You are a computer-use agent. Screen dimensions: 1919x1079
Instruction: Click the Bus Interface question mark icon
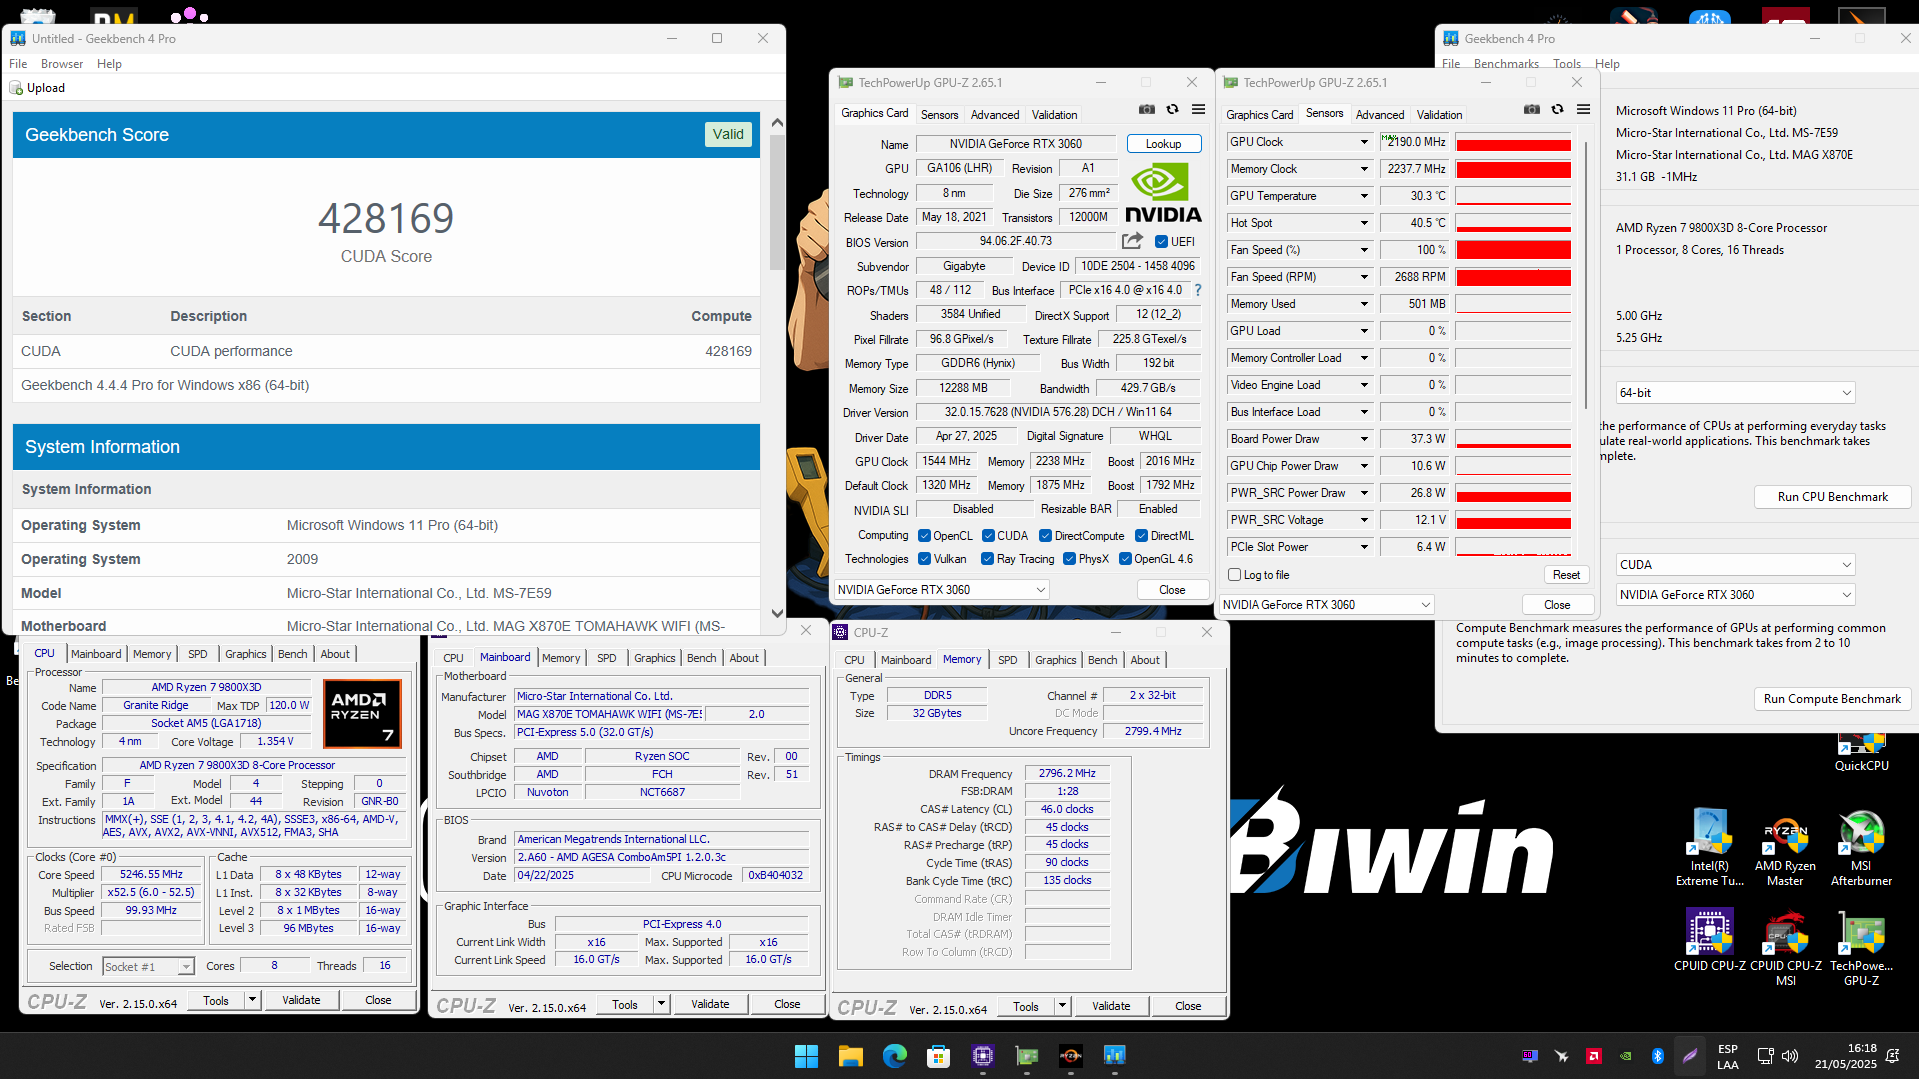(1197, 290)
